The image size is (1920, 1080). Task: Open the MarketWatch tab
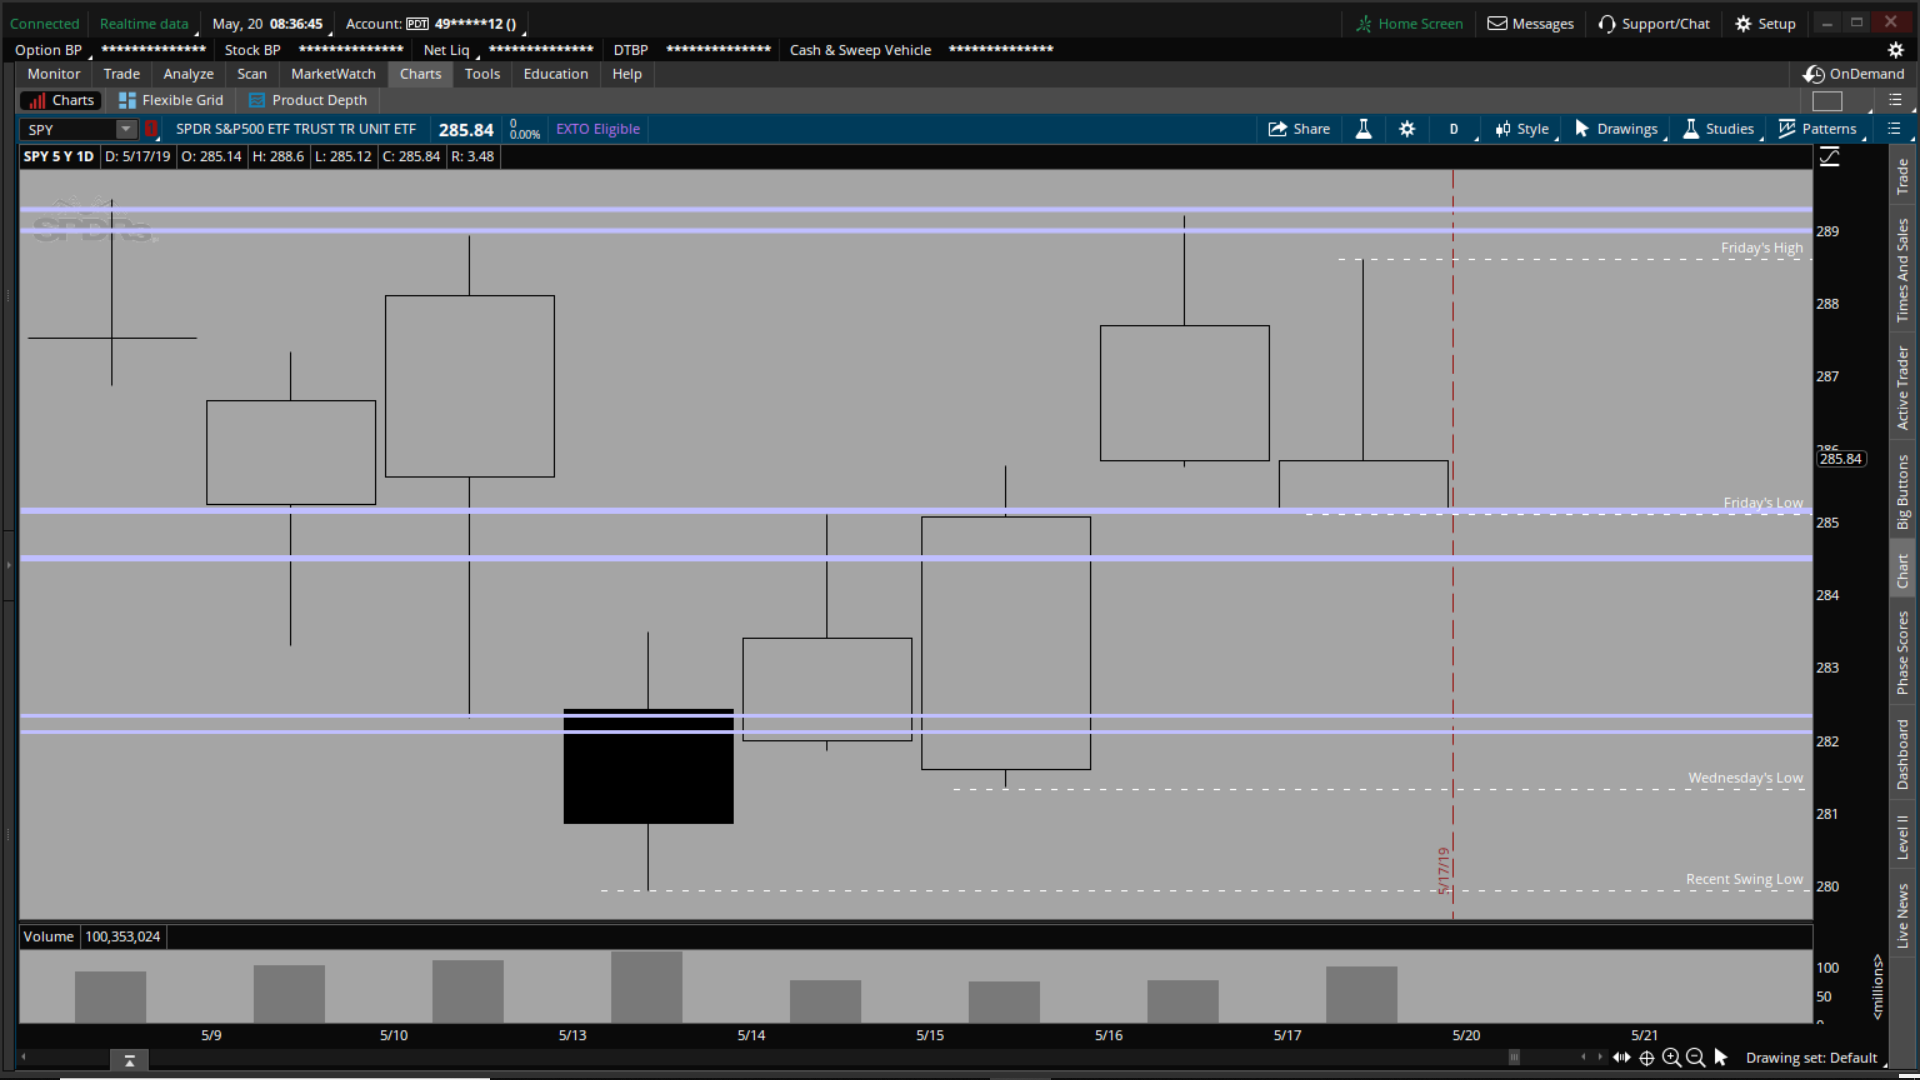pyautogui.click(x=333, y=74)
